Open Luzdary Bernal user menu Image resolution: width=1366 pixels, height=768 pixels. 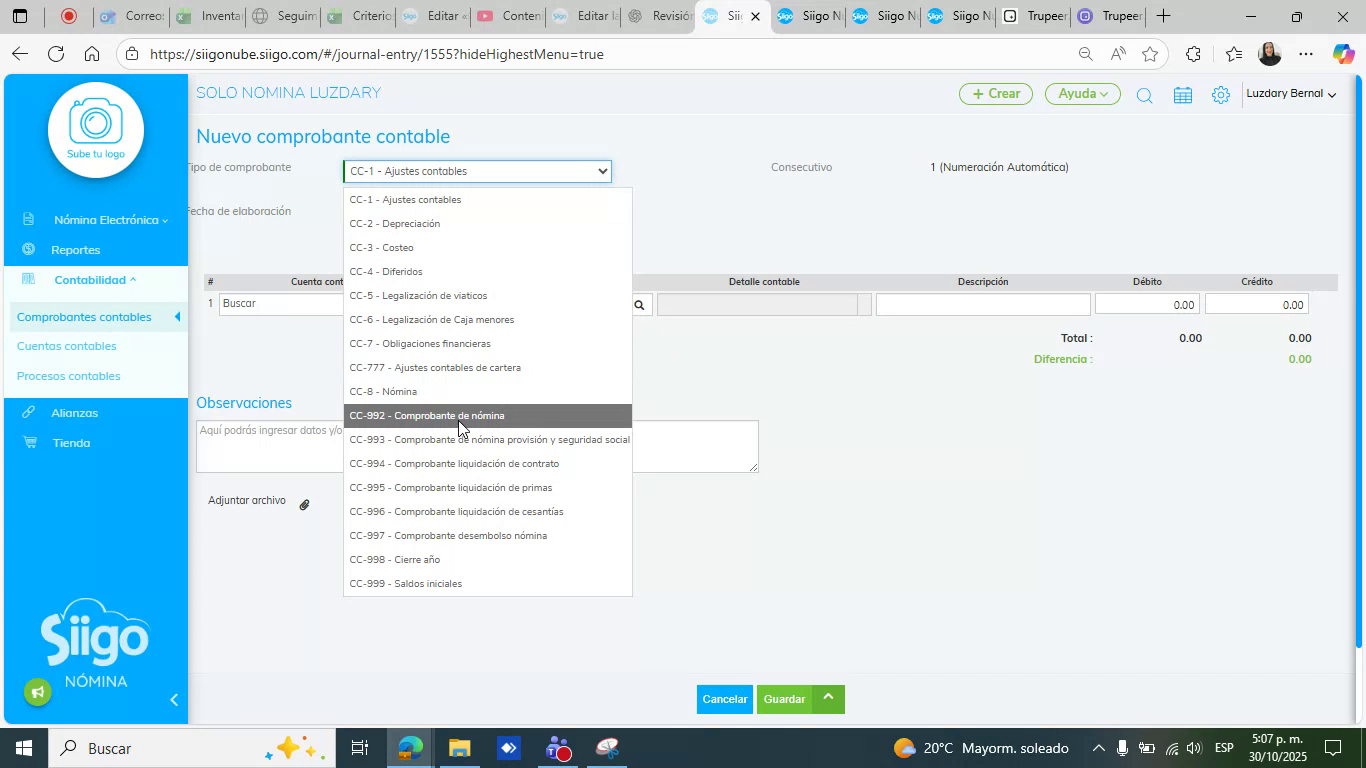click(x=1291, y=94)
